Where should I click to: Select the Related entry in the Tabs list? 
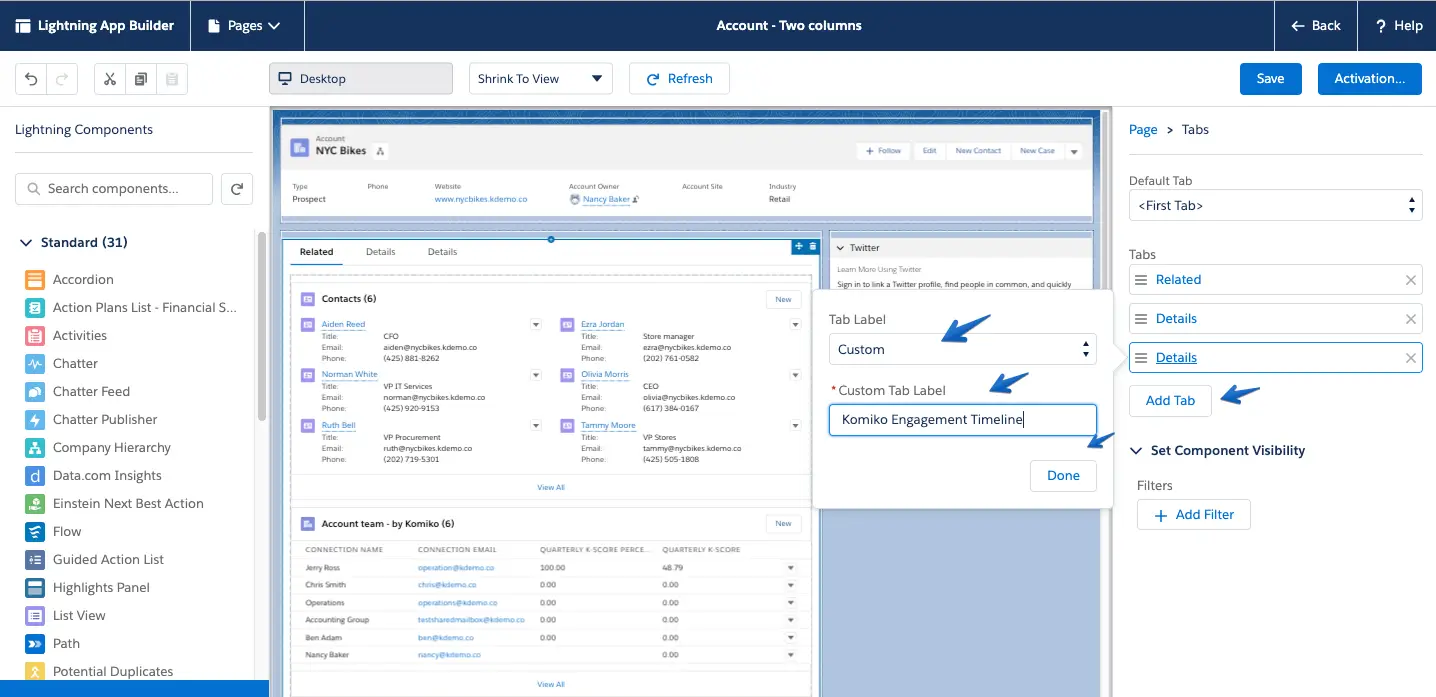(x=1178, y=280)
